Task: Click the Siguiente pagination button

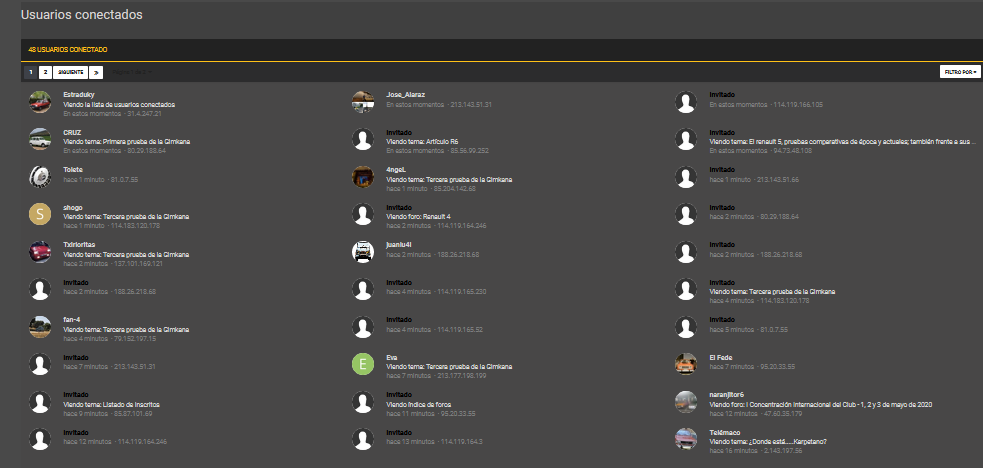Action: [70, 72]
